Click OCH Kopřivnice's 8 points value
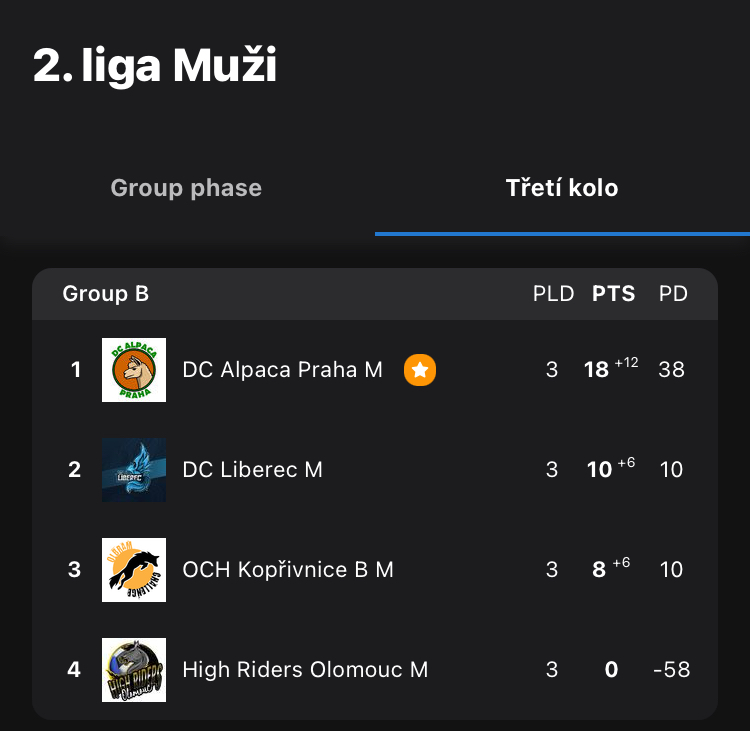Image resolution: width=750 pixels, height=731 pixels. point(599,570)
